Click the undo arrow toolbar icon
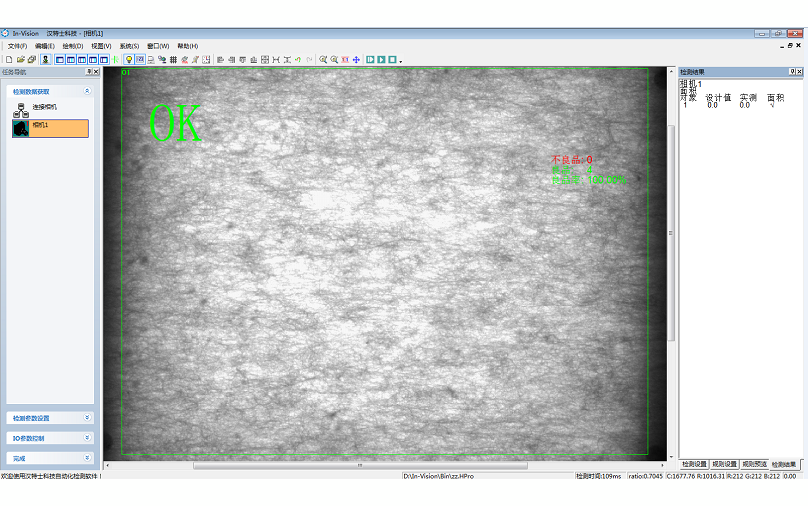808x506 pixels. pyautogui.click(x=298, y=60)
